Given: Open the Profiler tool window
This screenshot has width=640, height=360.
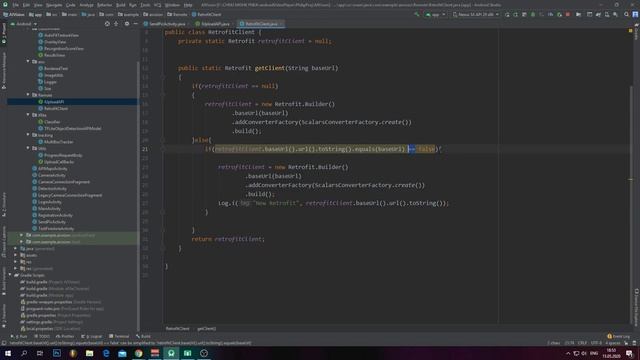Looking at the screenshot, I should click(64, 336).
